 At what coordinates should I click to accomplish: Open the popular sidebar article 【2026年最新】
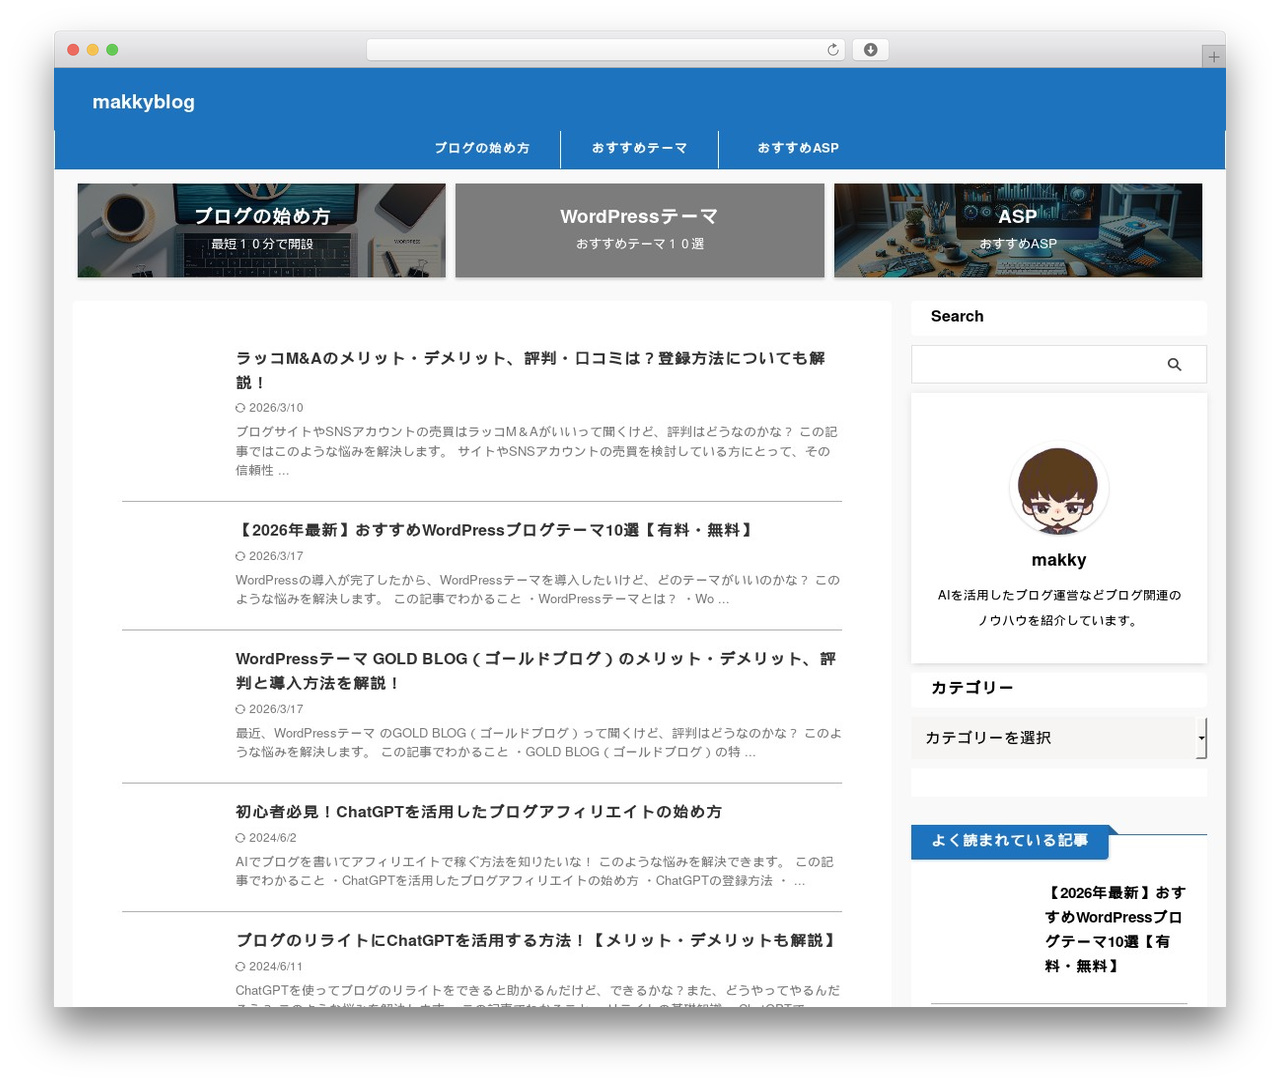tap(1115, 929)
